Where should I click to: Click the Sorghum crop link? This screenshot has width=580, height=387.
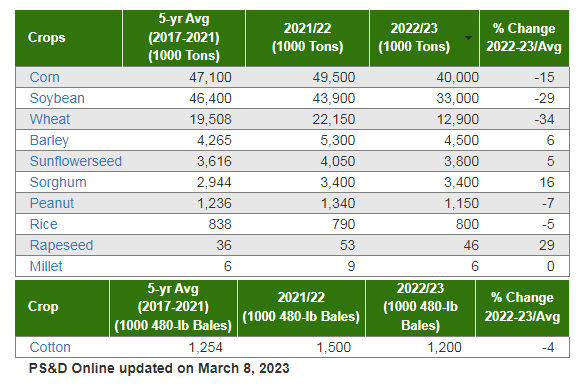tap(58, 182)
